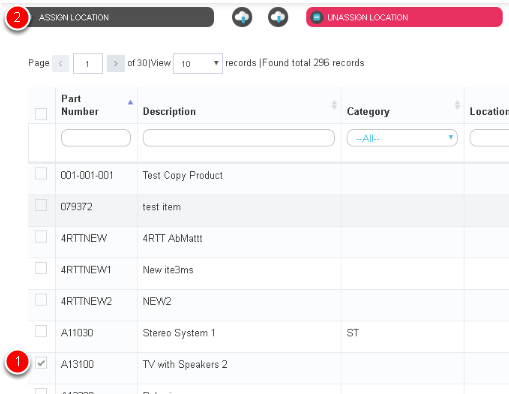Click the cloud download icon

278,17
